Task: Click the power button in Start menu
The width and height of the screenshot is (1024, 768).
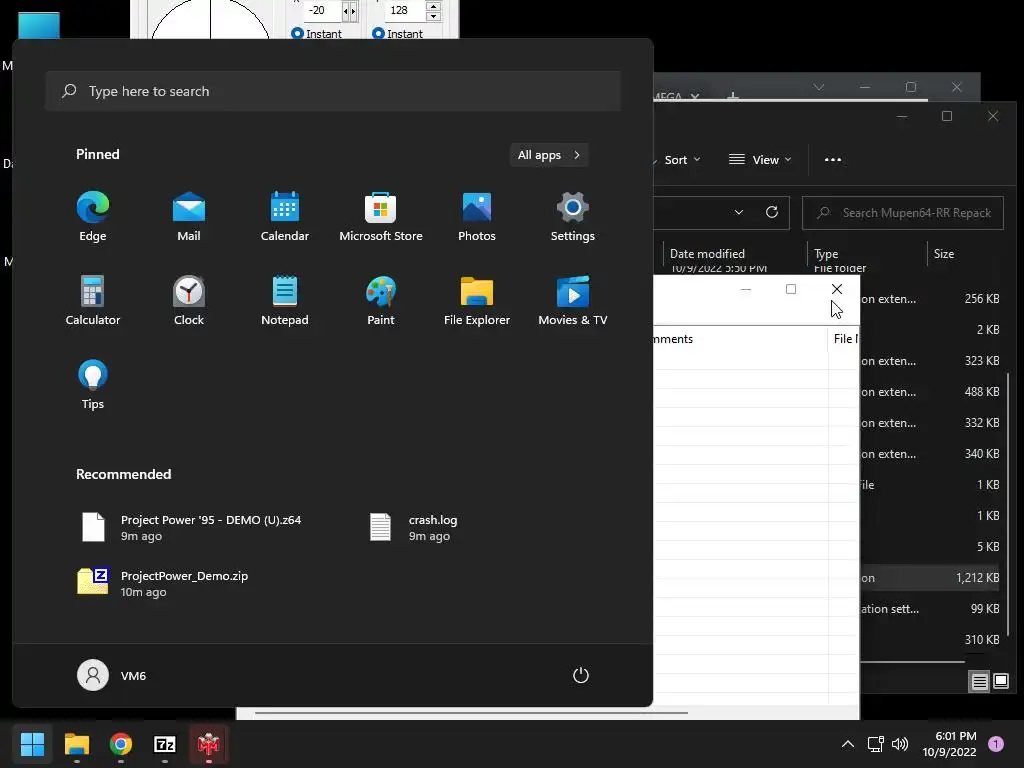Action: click(581, 675)
